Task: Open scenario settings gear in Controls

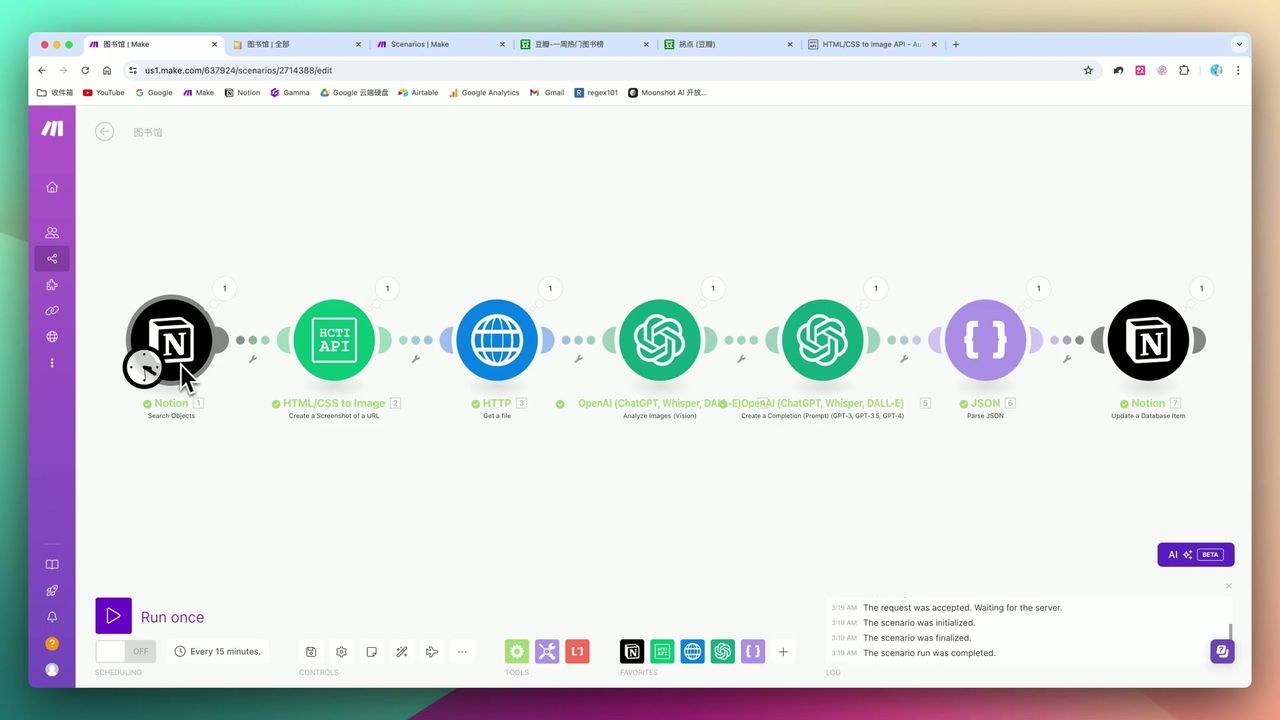Action: pyautogui.click(x=341, y=651)
